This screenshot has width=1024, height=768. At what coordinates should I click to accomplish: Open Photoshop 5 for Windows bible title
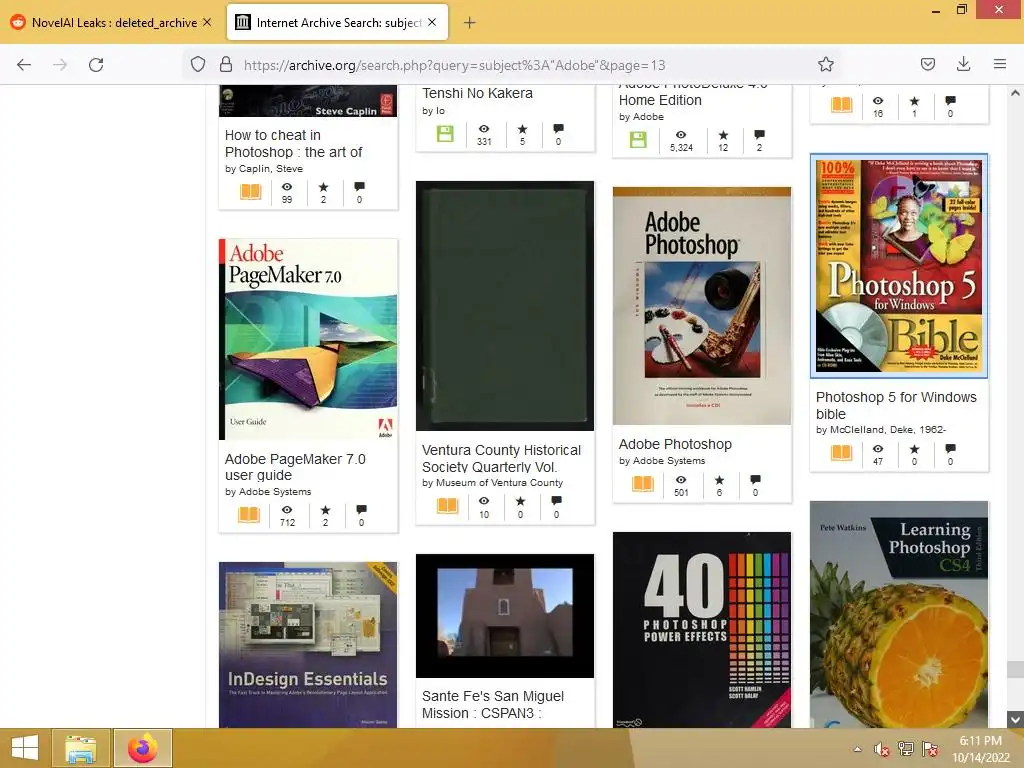[896, 406]
